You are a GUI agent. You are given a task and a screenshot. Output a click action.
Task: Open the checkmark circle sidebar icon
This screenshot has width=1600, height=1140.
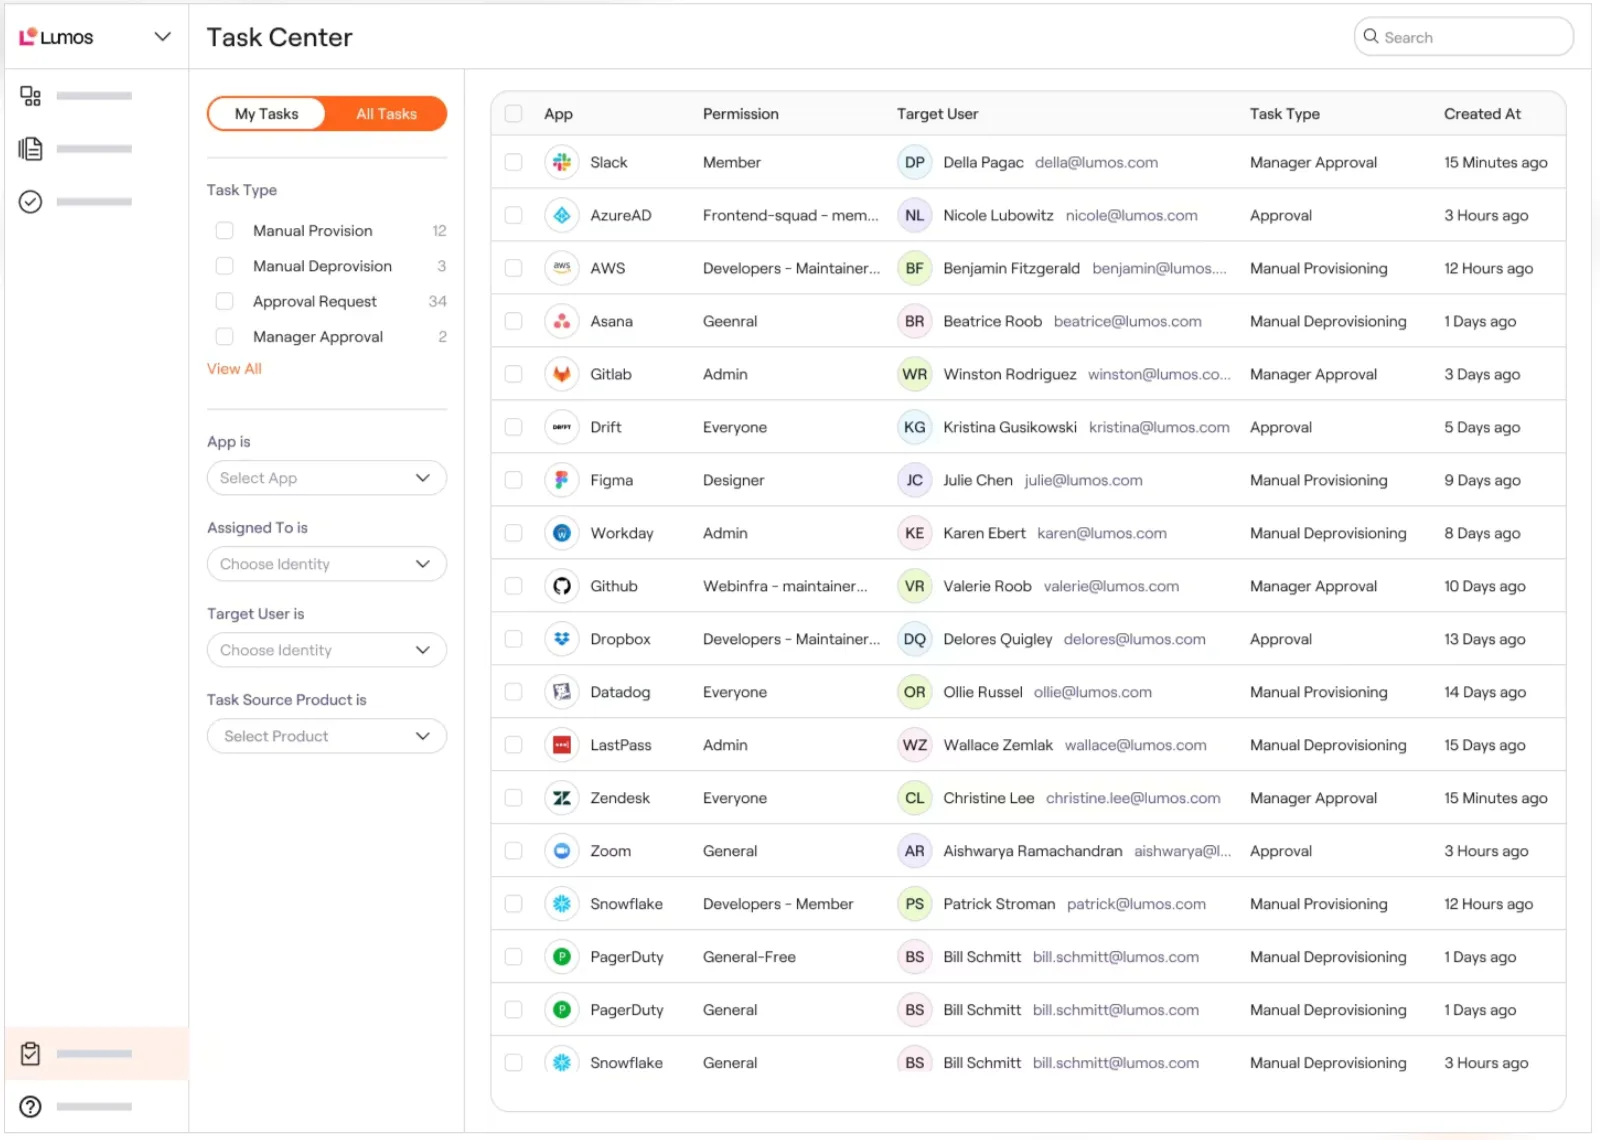click(31, 202)
